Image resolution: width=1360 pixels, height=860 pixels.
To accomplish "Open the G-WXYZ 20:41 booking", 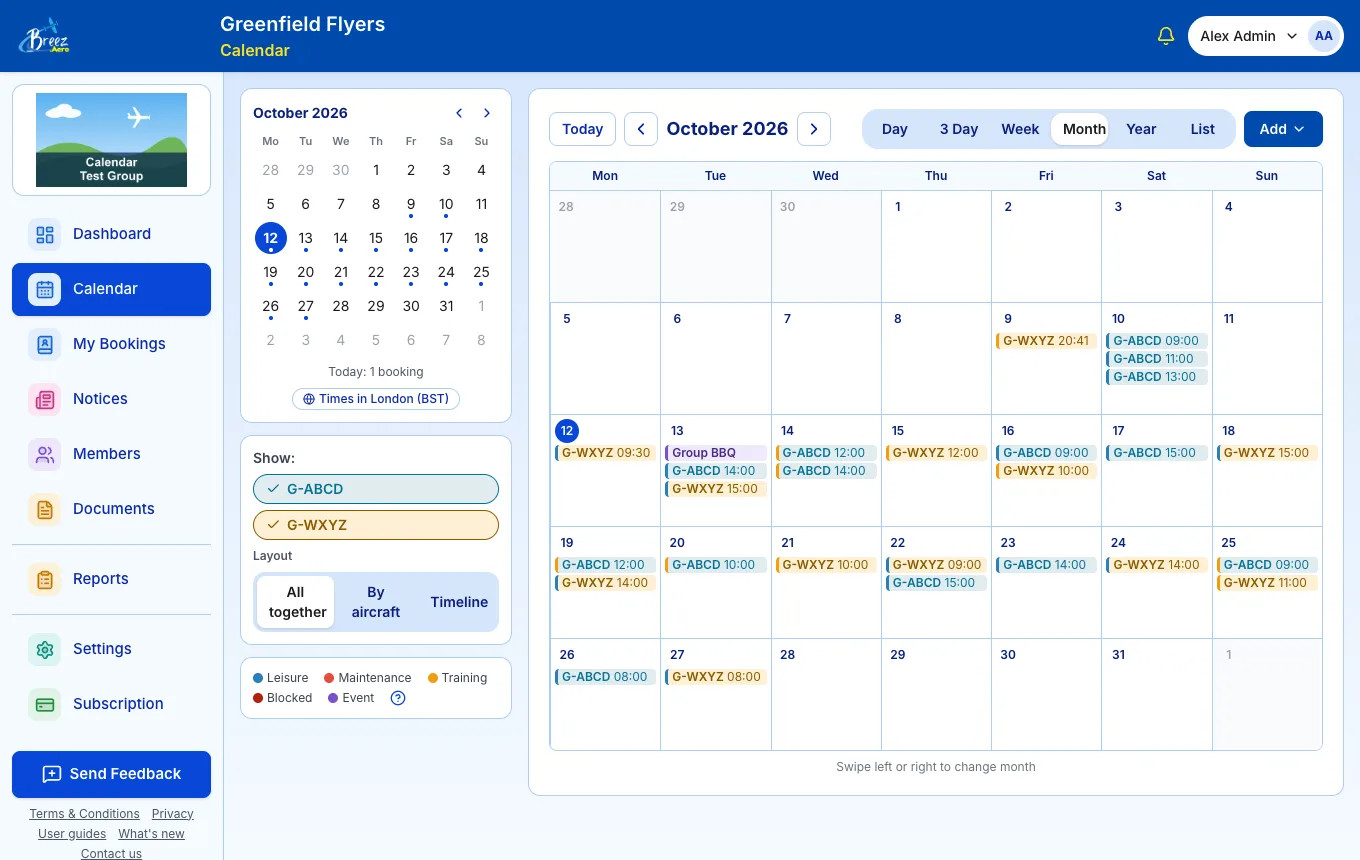I will [x=1046, y=341].
